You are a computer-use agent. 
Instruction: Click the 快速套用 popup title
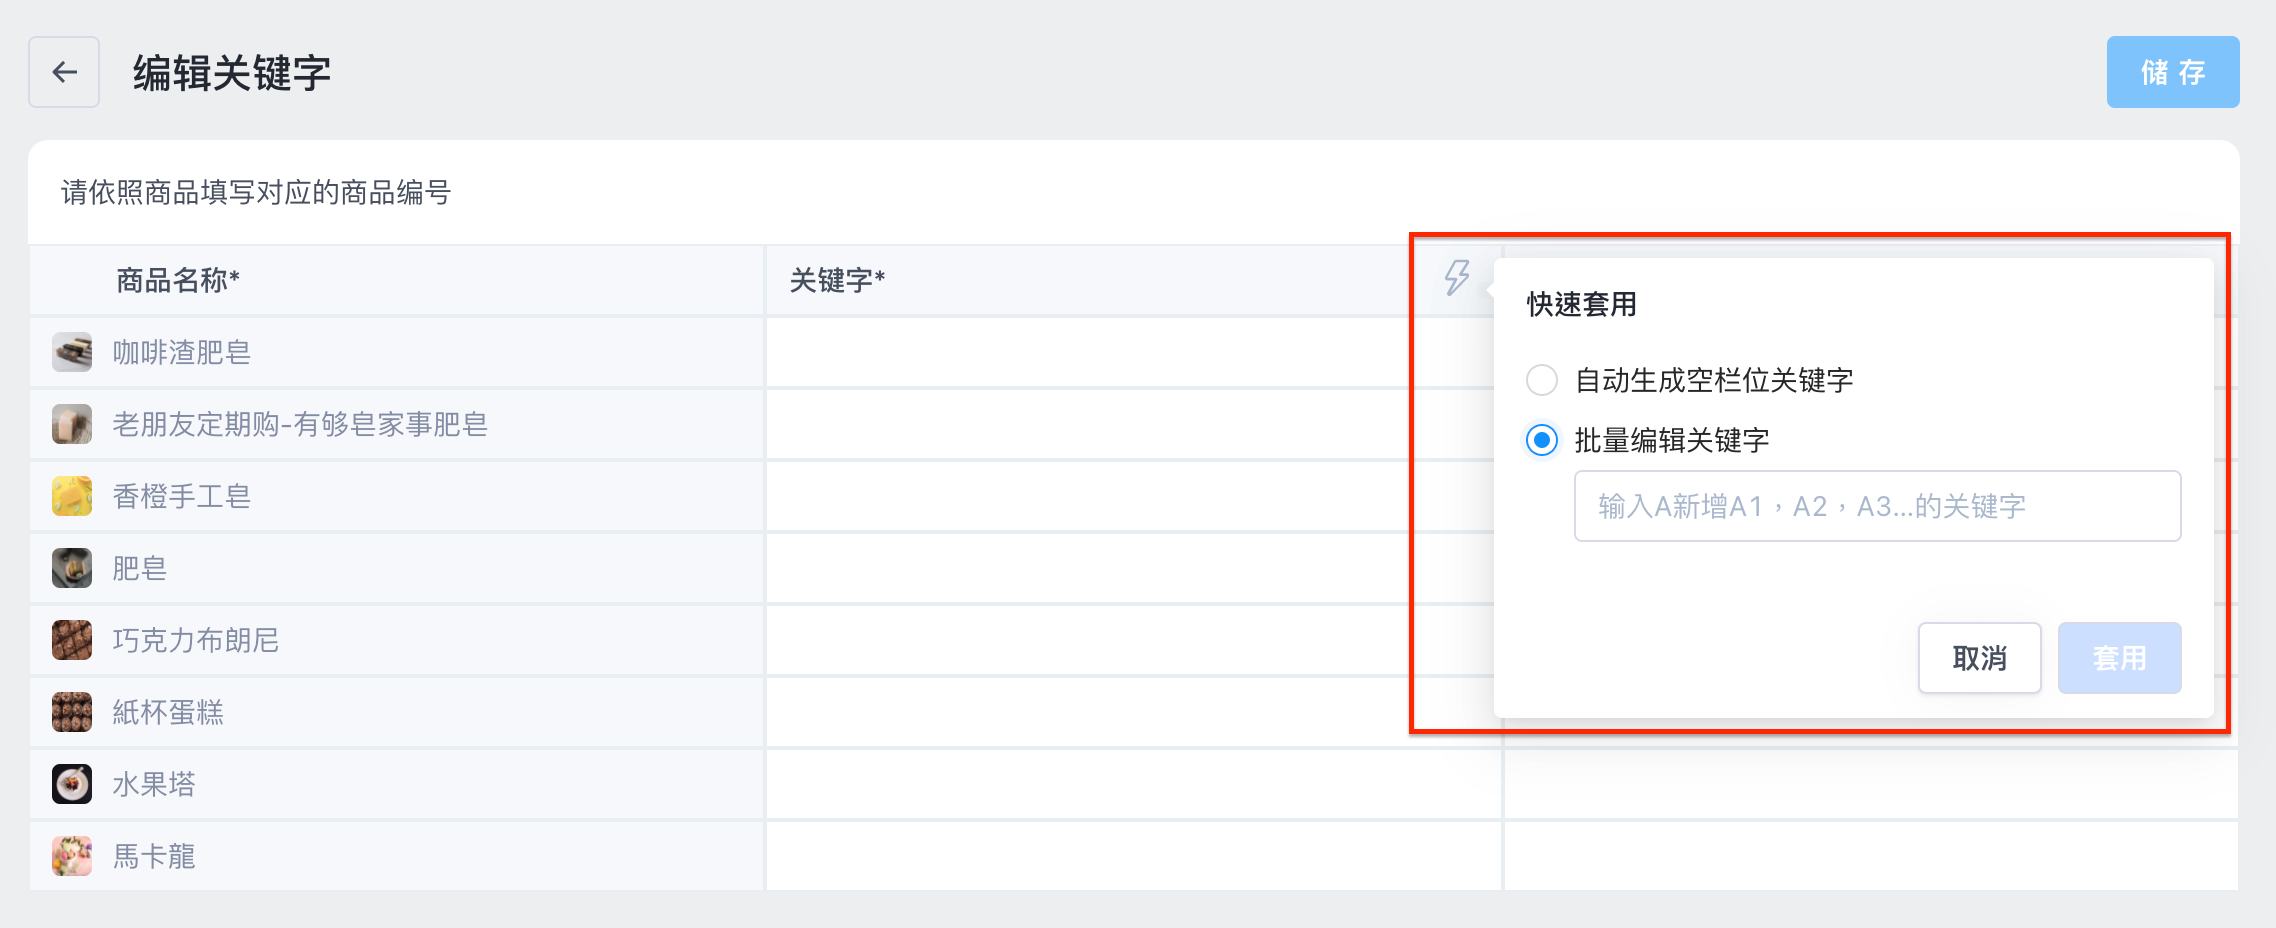click(x=1582, y=304)
